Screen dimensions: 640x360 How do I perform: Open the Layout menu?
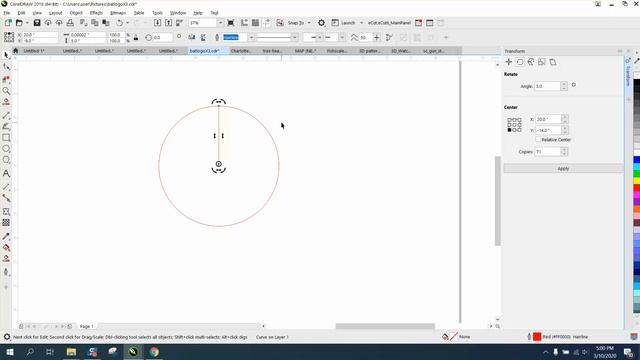(x=56, y=13)
